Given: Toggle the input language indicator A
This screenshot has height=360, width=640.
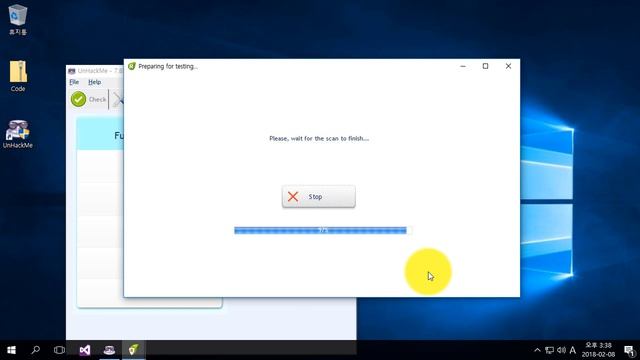Looking at the screenshot, I should pyautogui.click(x=573, y=350).
